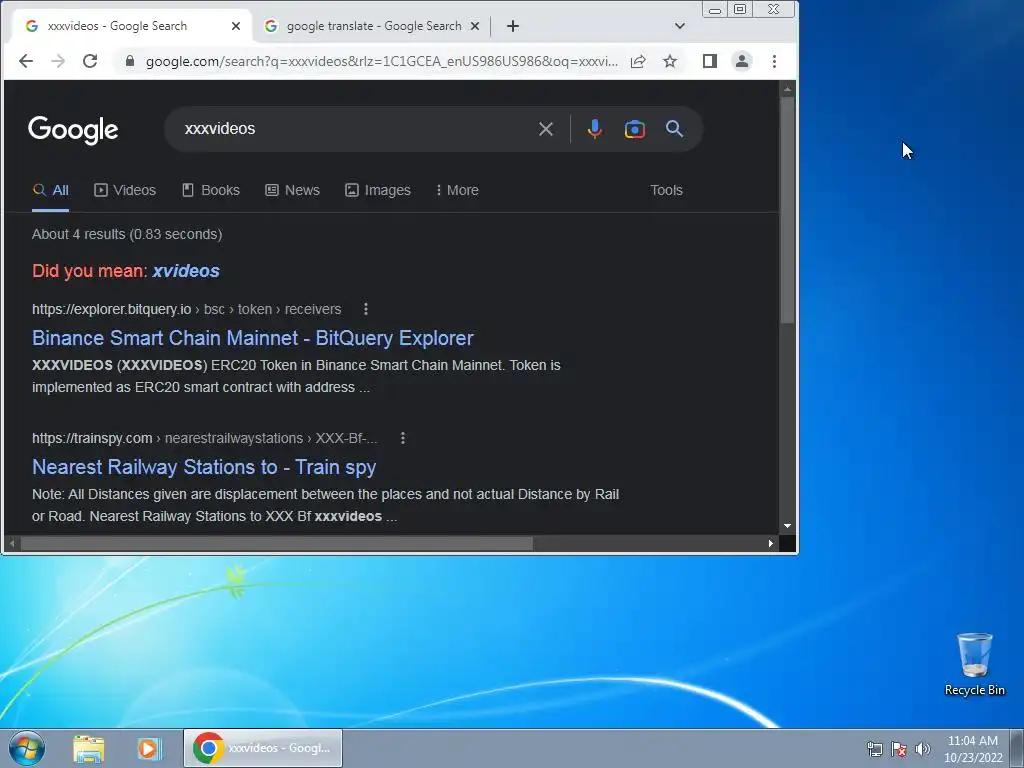Screen dimensions: 1024x768
Task: Open network status icon in system tray
Action: (874, 749)
